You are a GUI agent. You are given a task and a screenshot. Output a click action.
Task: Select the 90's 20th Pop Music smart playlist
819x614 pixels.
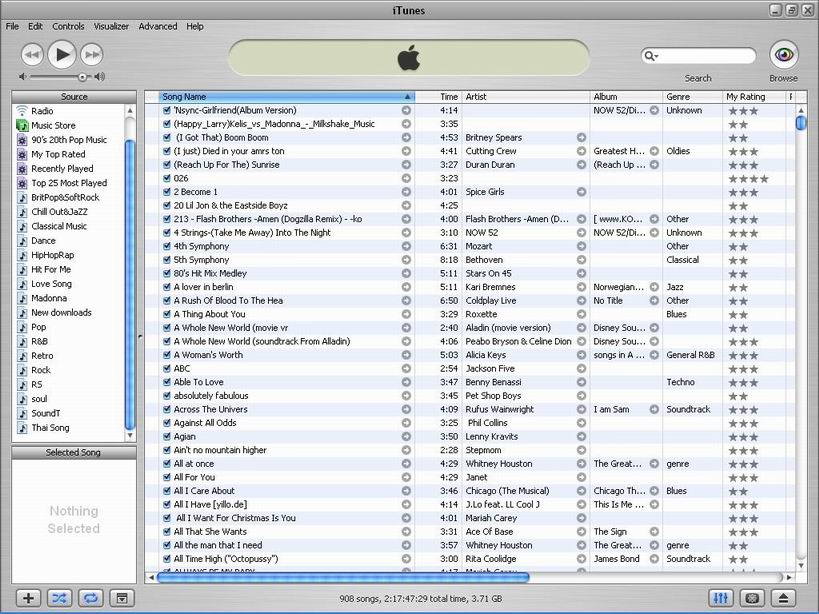click(69, 140)
